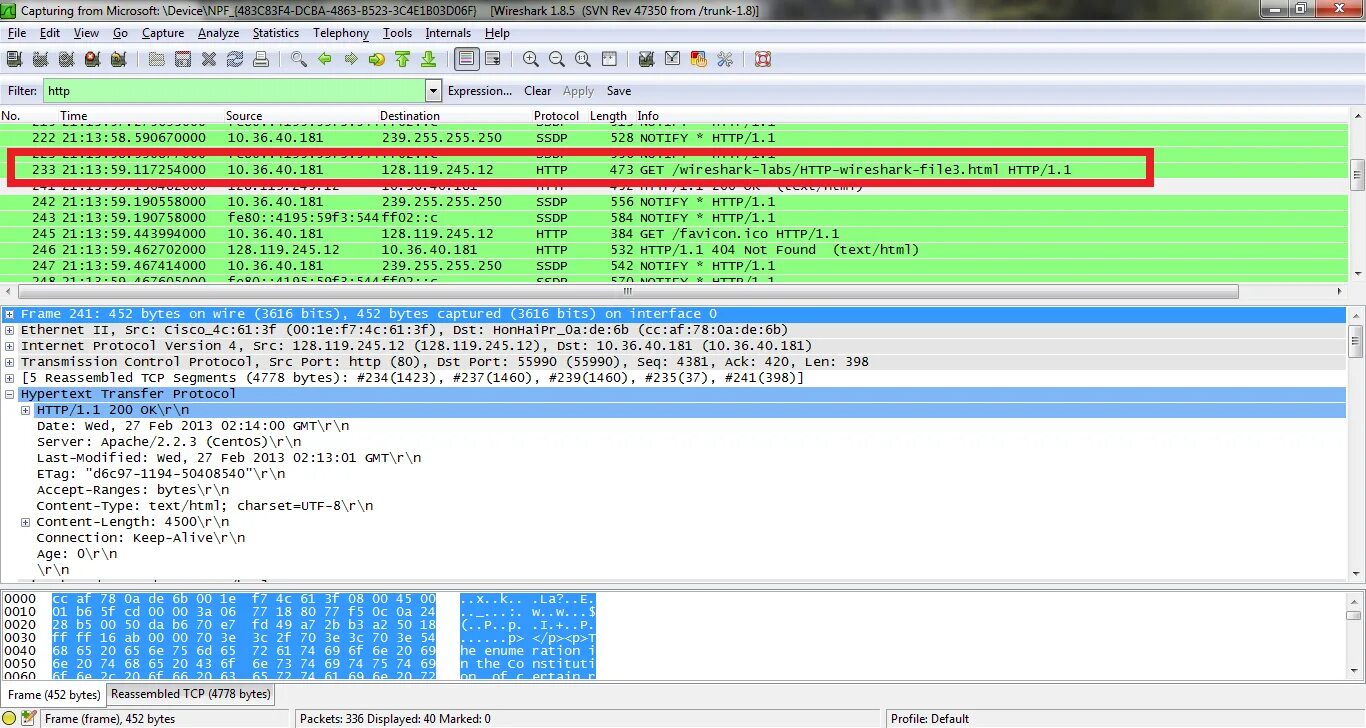Expand the HTTP/1.1 200 OK line
The width and height of the screenshot is (1366, 728).
click(26, 410)
